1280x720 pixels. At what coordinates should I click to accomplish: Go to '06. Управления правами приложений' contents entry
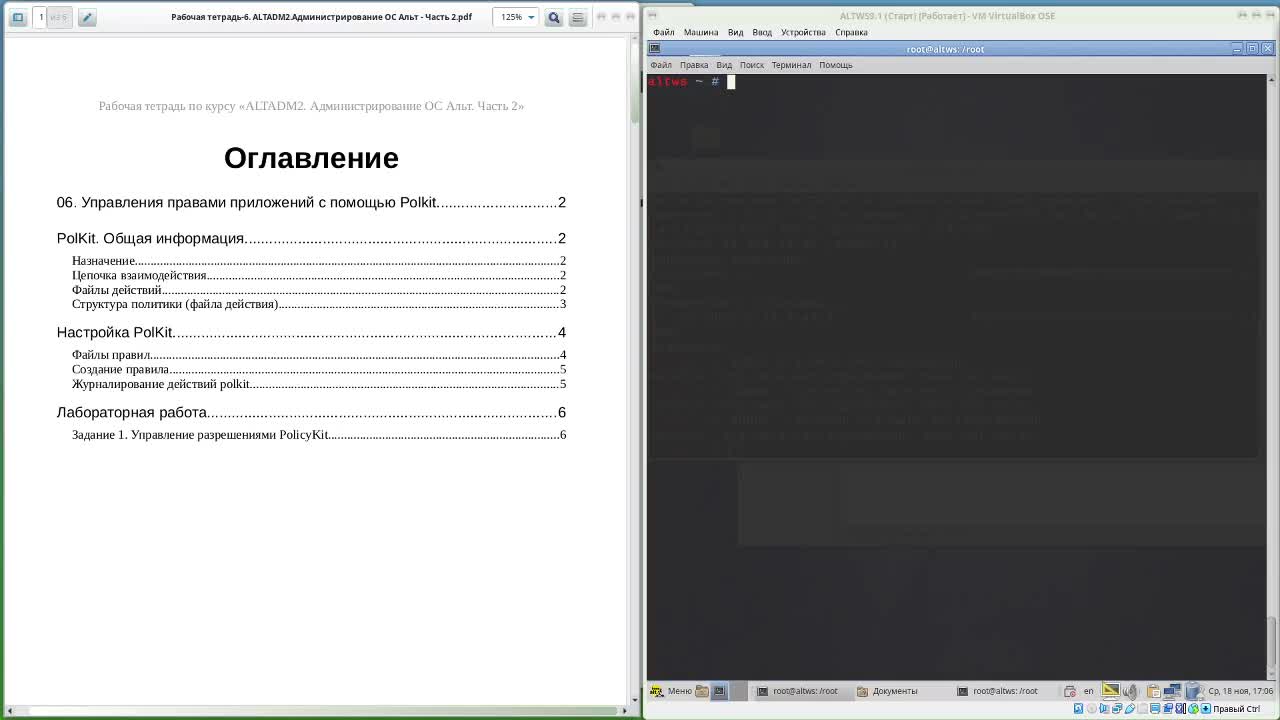pyautogui.click(x=311, y=202)
